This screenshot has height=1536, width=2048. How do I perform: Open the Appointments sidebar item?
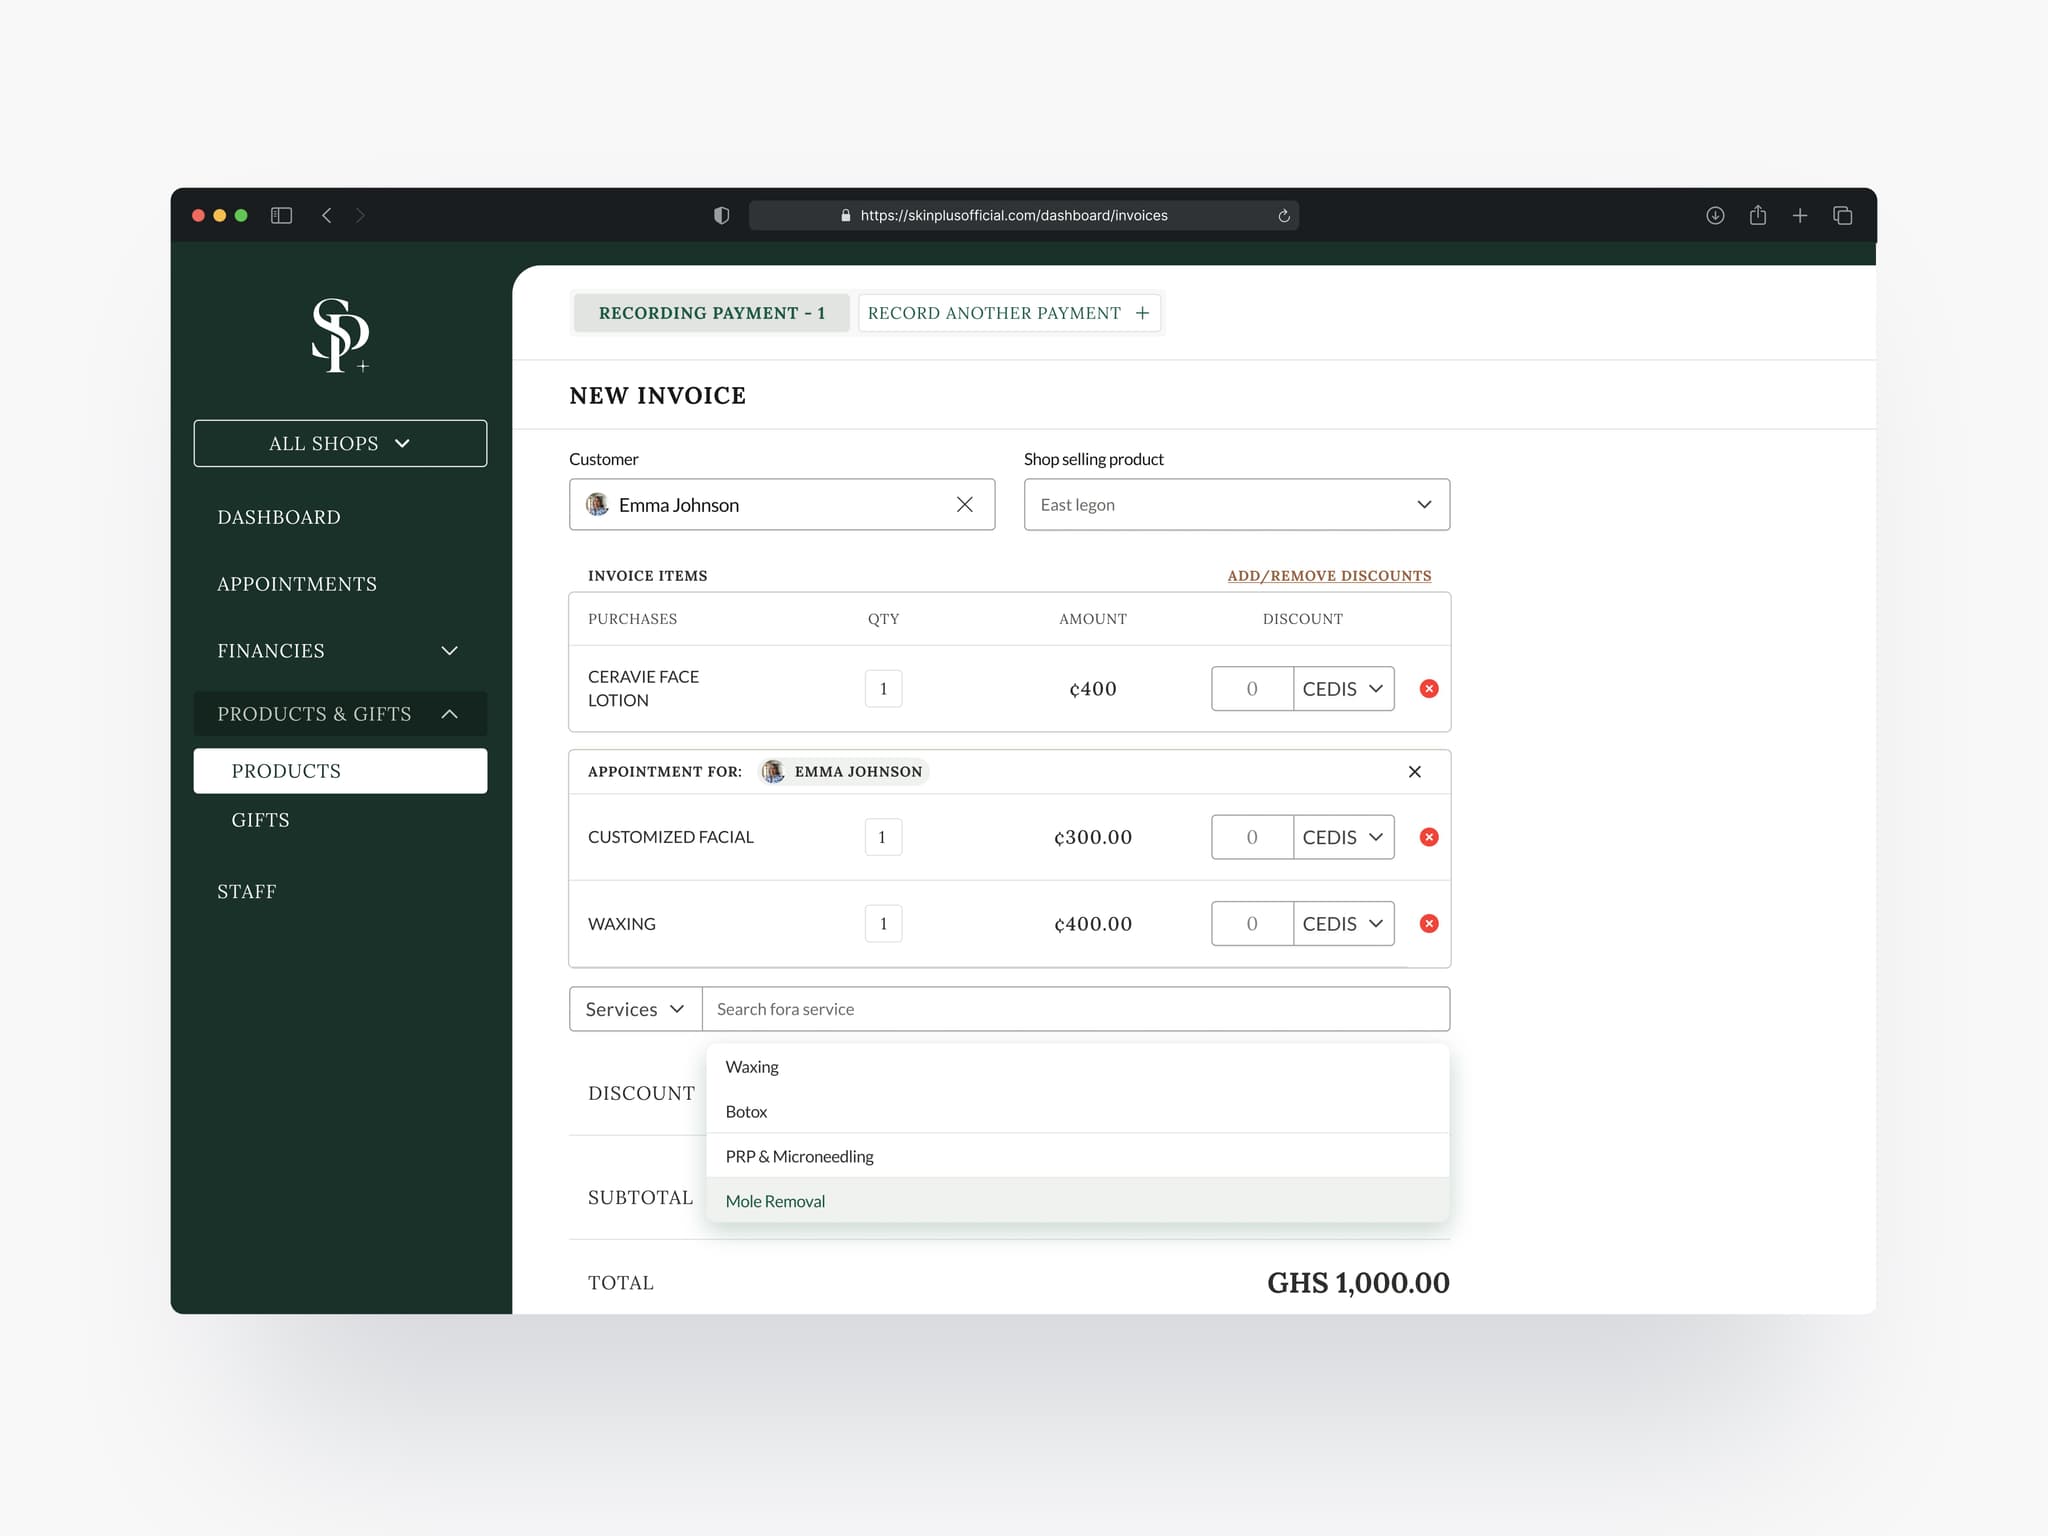point(297,584)
